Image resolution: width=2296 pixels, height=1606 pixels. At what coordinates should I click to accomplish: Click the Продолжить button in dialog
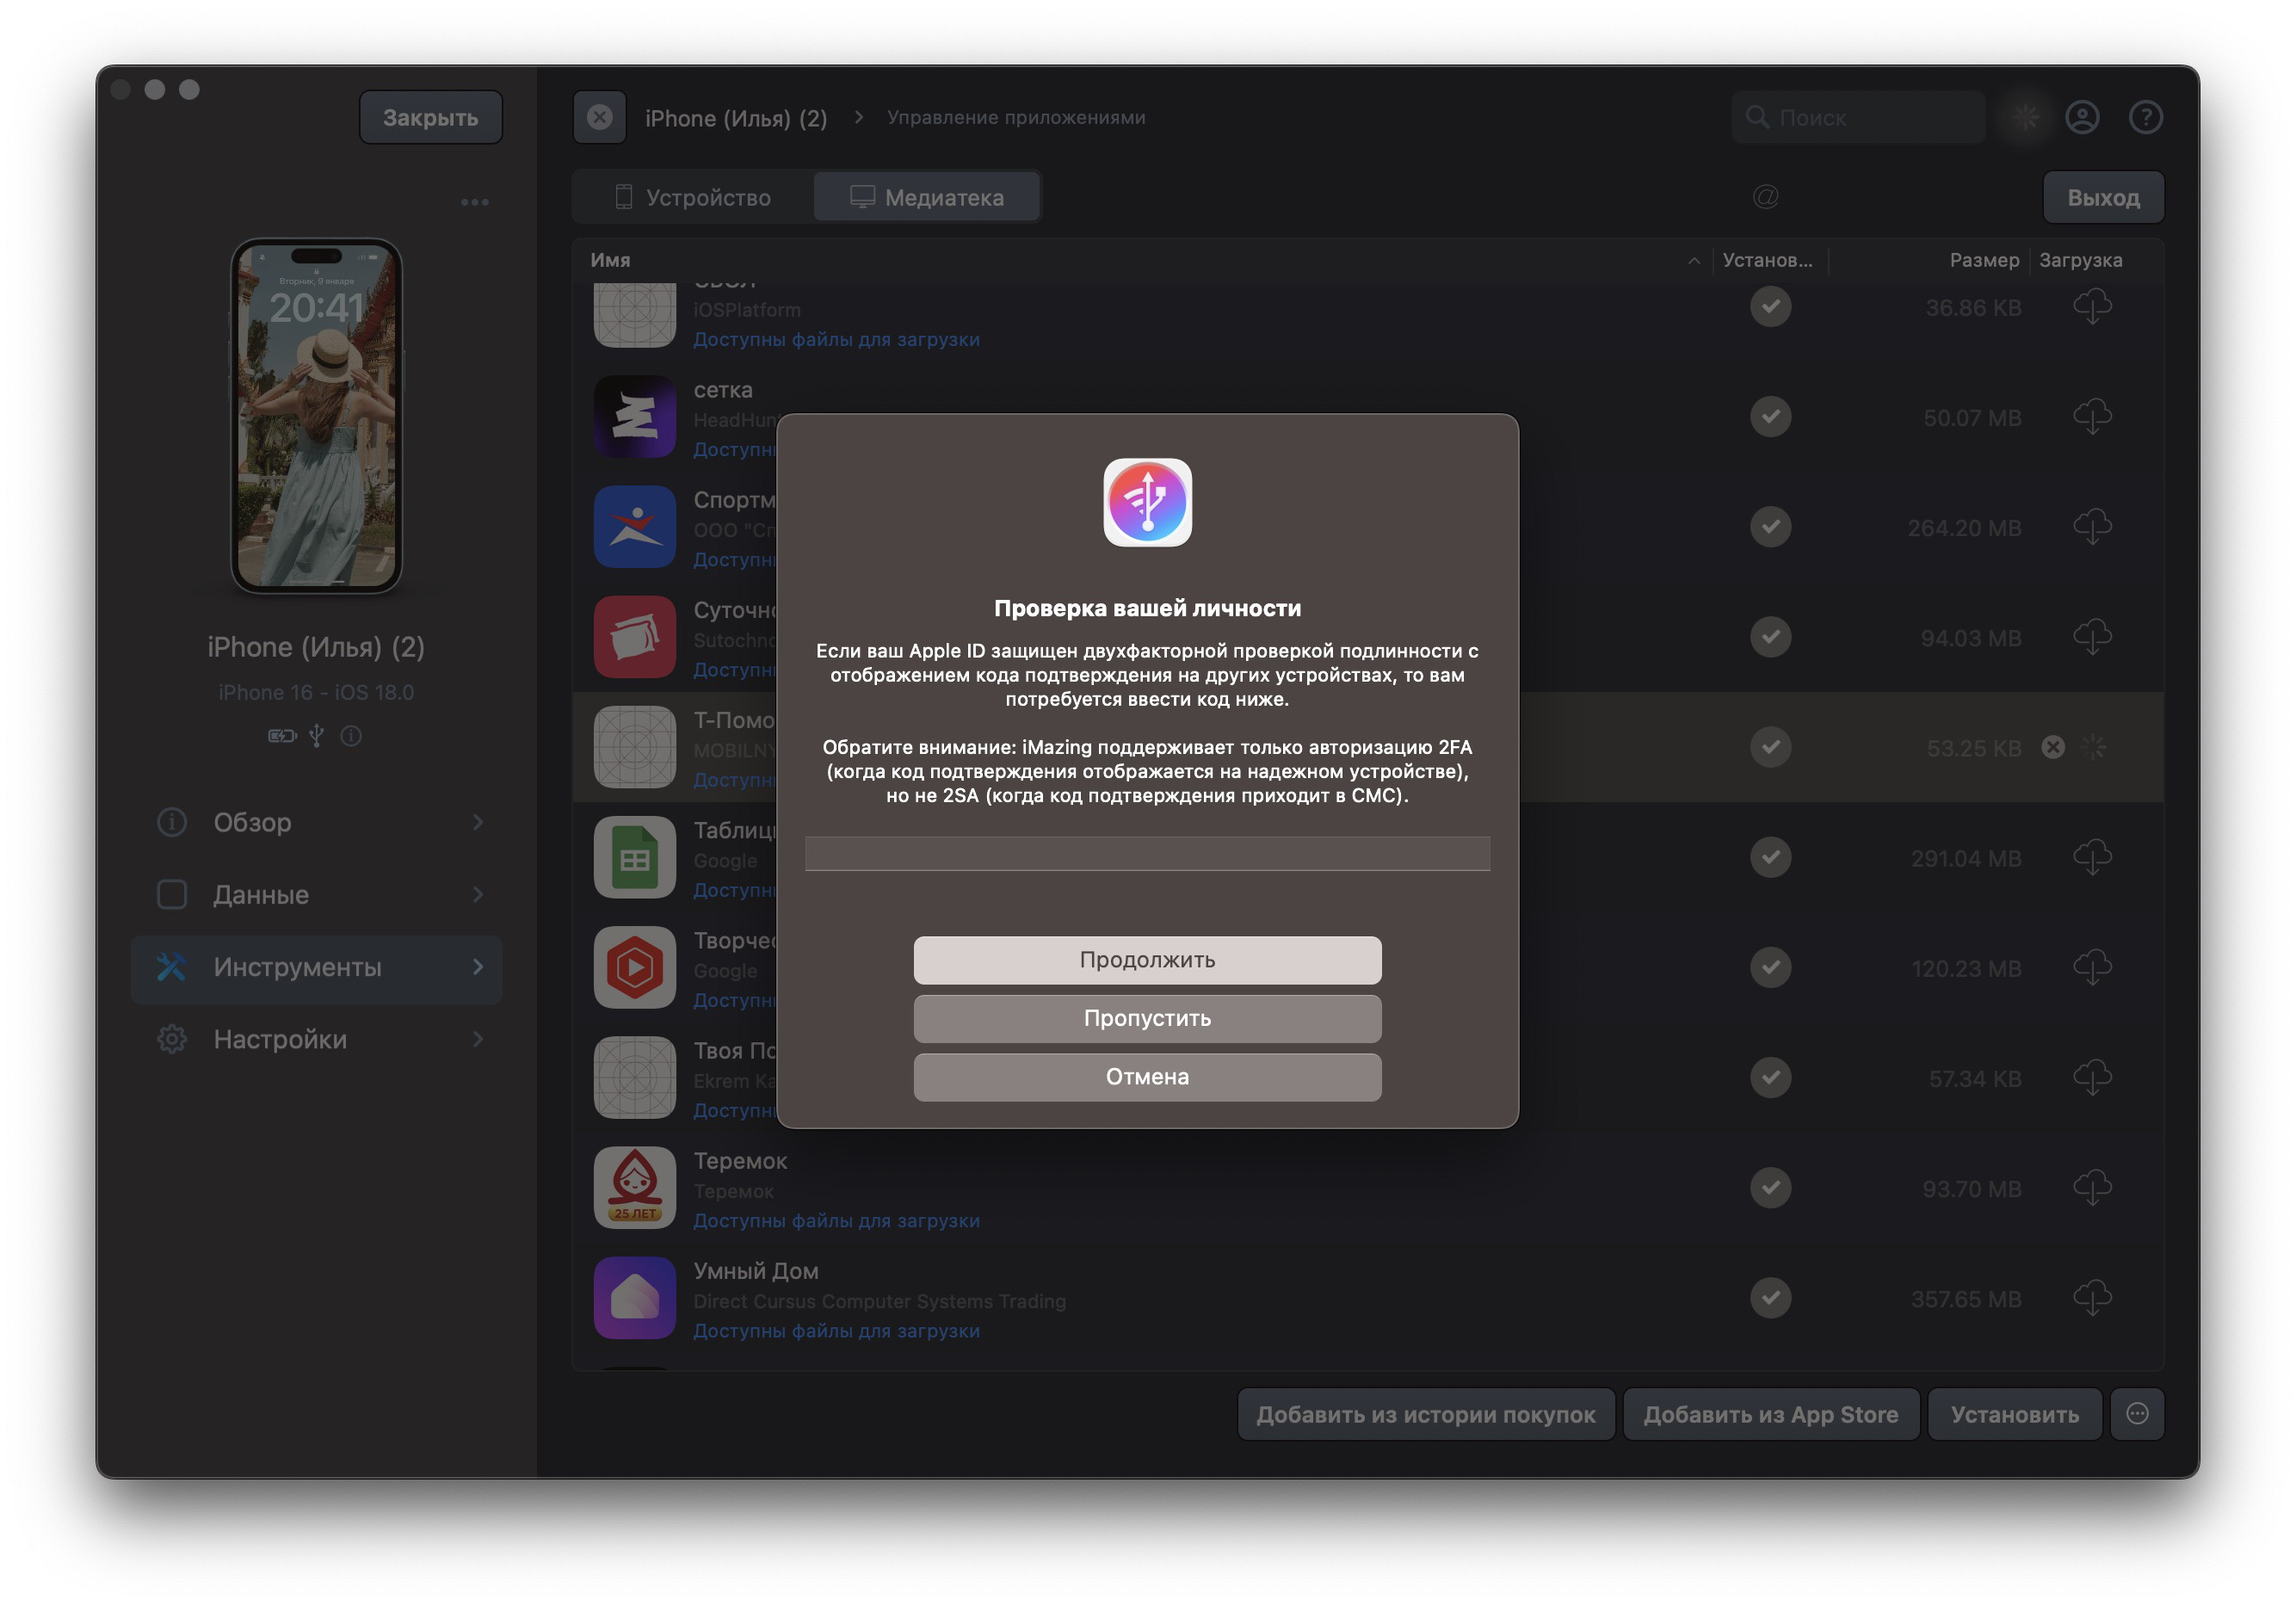coord(1147,960)
